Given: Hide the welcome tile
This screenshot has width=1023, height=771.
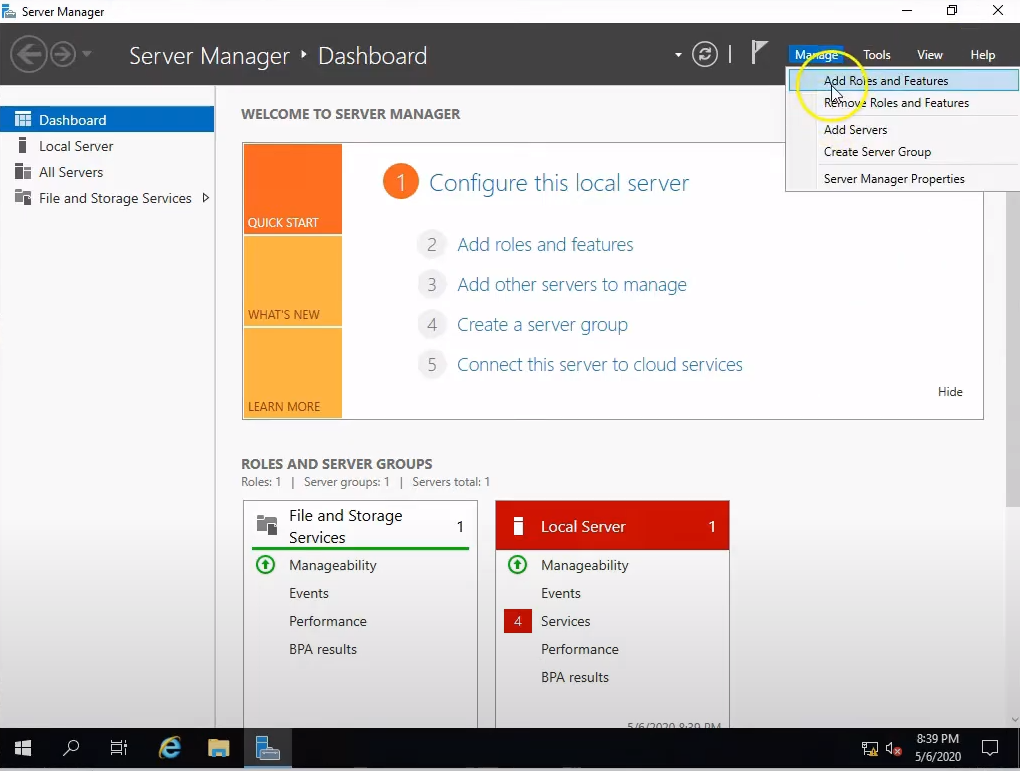Looking at the screenshot, I should coord(950,391).
